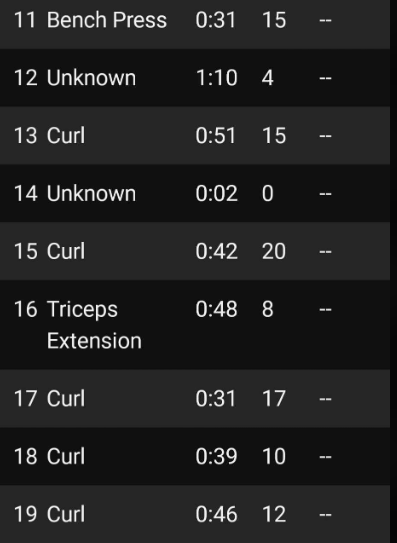Select the set 13 Curl row
Image resolution: width=397 pixels, height=543 pixels.
tap(195, 135)
